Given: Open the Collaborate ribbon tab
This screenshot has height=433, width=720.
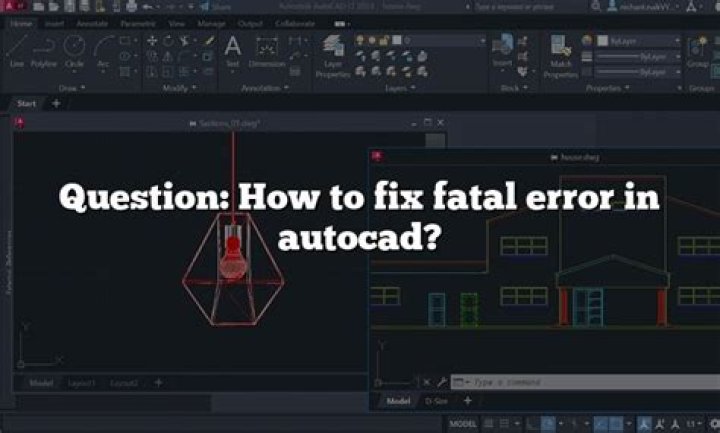Looking at the screenshot, I should 295,23.
